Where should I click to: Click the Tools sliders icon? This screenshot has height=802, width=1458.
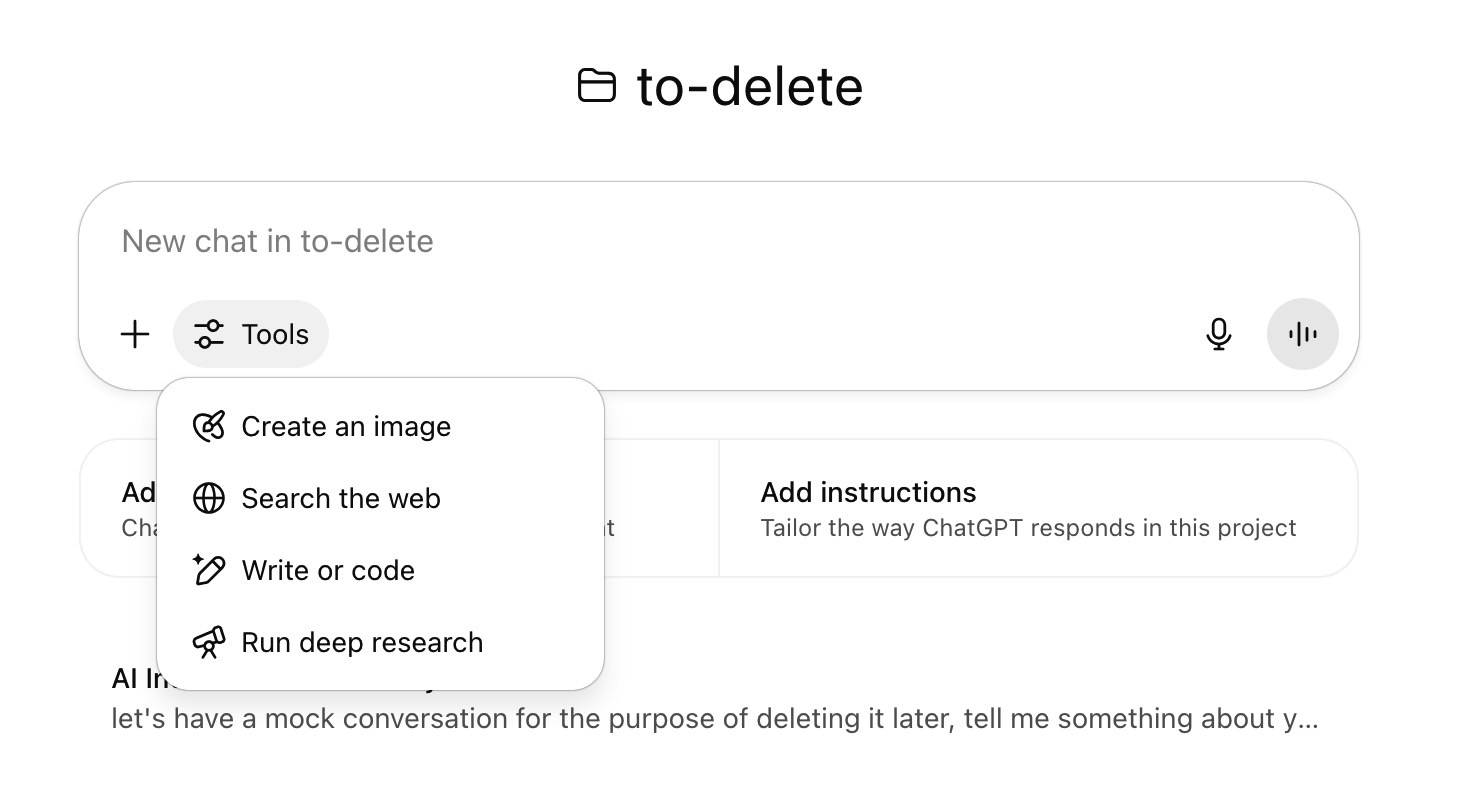click(209, 334)
